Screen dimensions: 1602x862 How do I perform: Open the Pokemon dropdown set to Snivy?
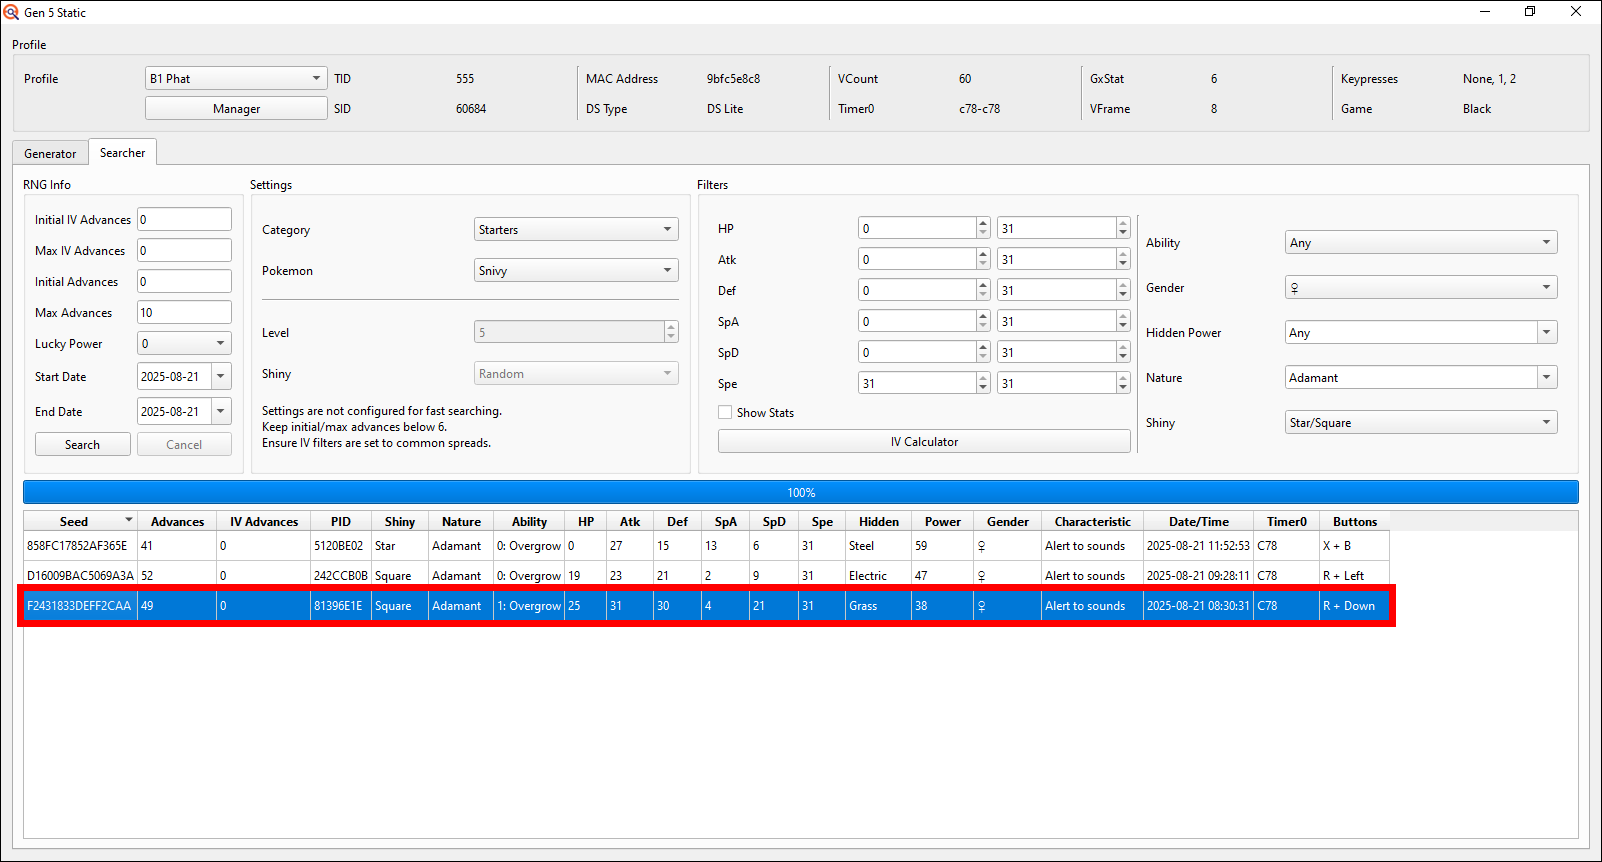pos(576,270)
